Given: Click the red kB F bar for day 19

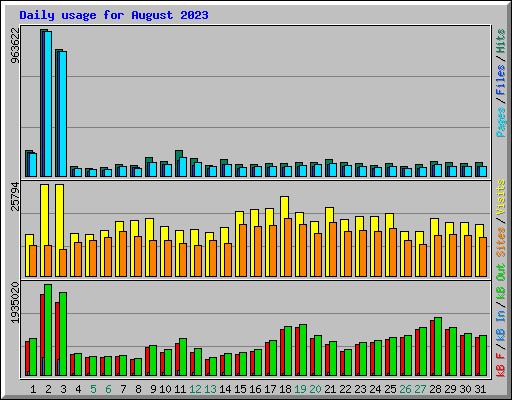Looking at the screenshot, I should point(297,352).
